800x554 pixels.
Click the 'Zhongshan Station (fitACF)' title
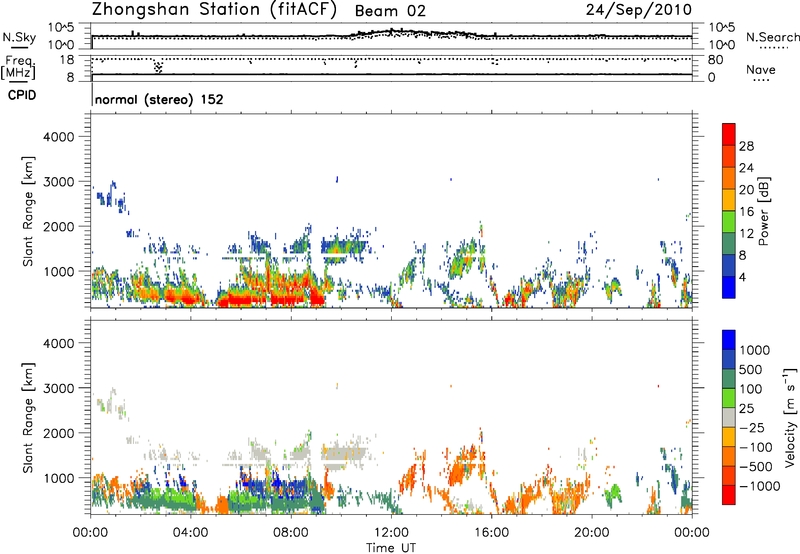click(214, 10)
